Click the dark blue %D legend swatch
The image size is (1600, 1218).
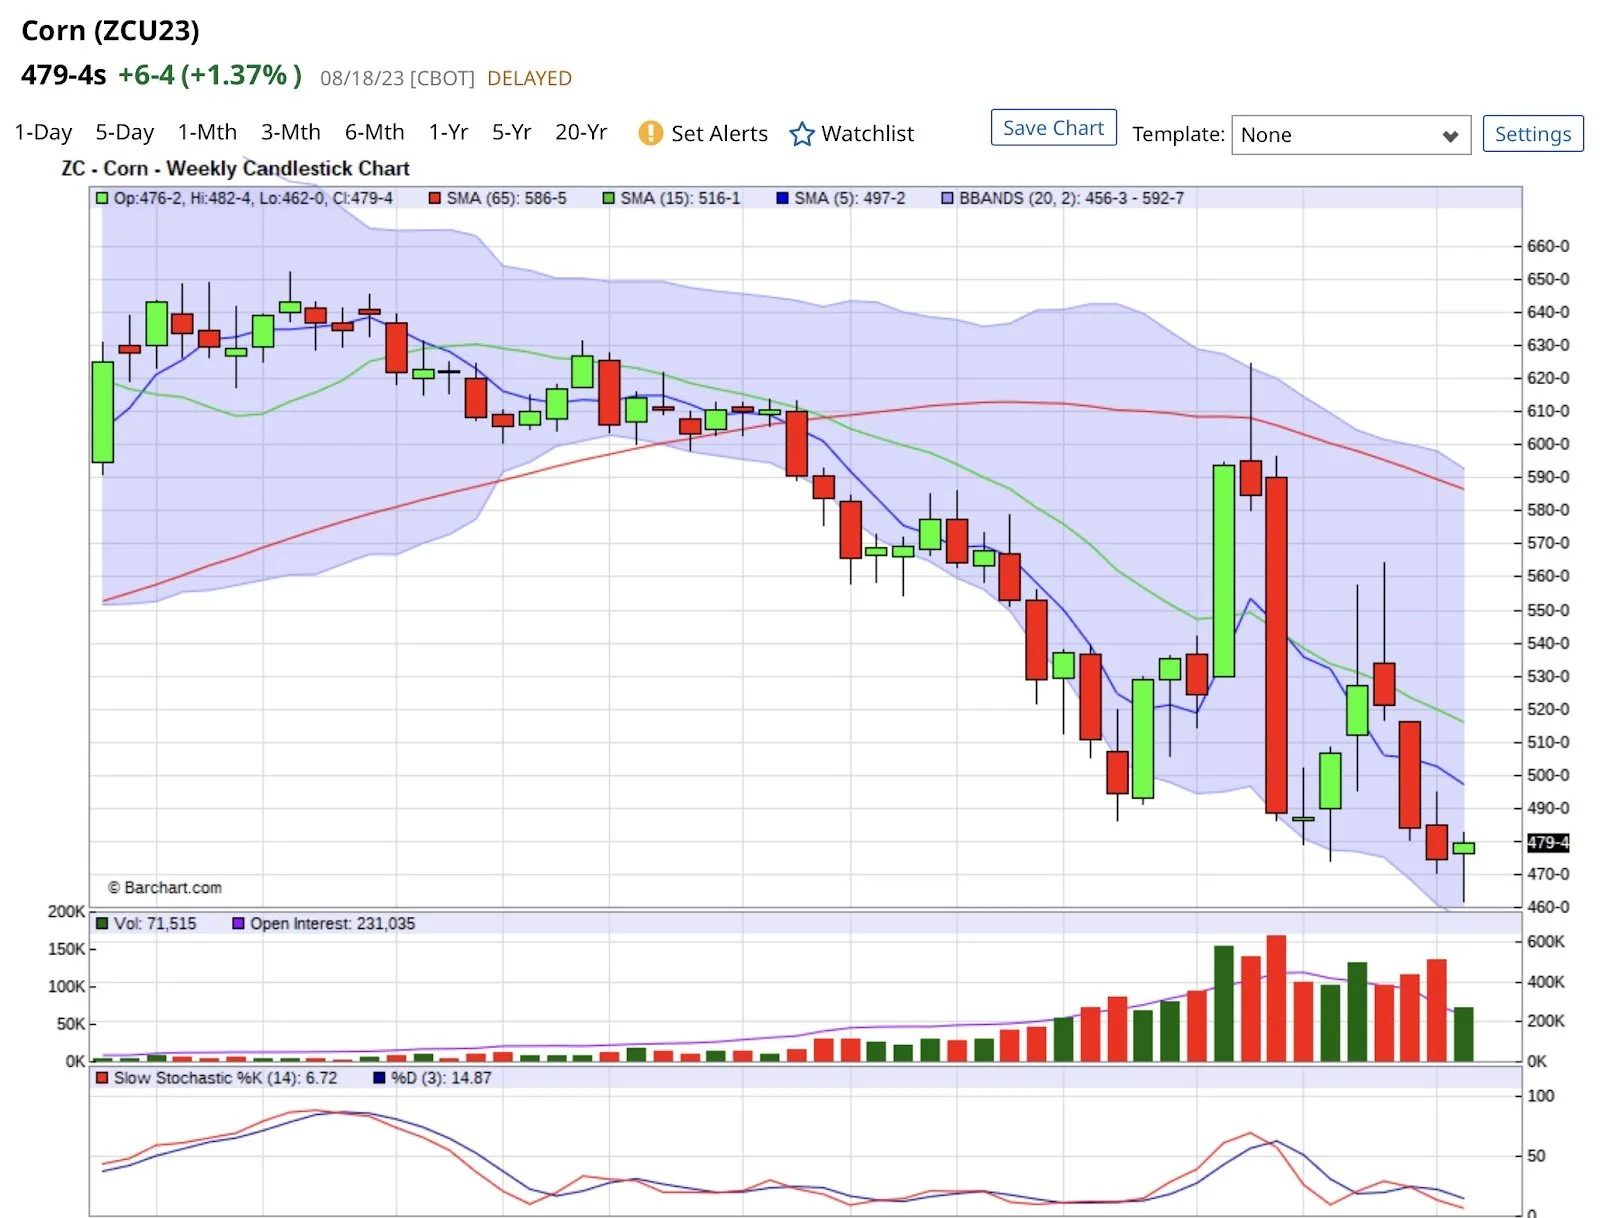(379, 1078)
